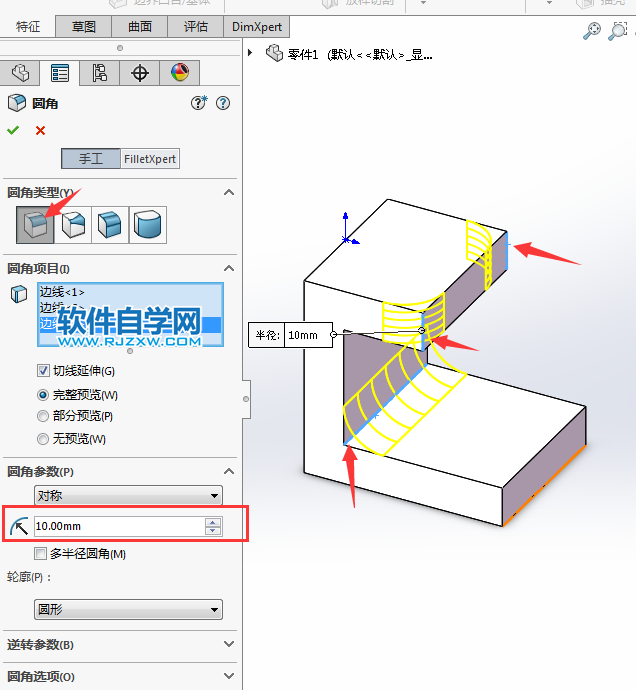Image resolution: width=636 pixels, height=690 pixels.
Task: Select the 部分预览 partial preview radio button
Action: 43,416
